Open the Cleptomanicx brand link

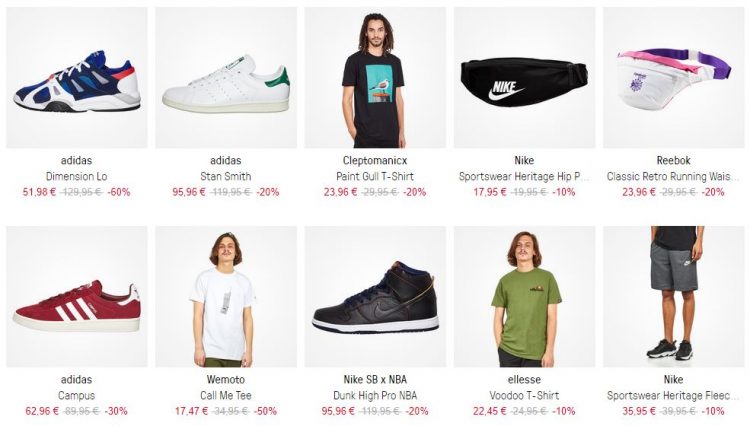(375, 161)
